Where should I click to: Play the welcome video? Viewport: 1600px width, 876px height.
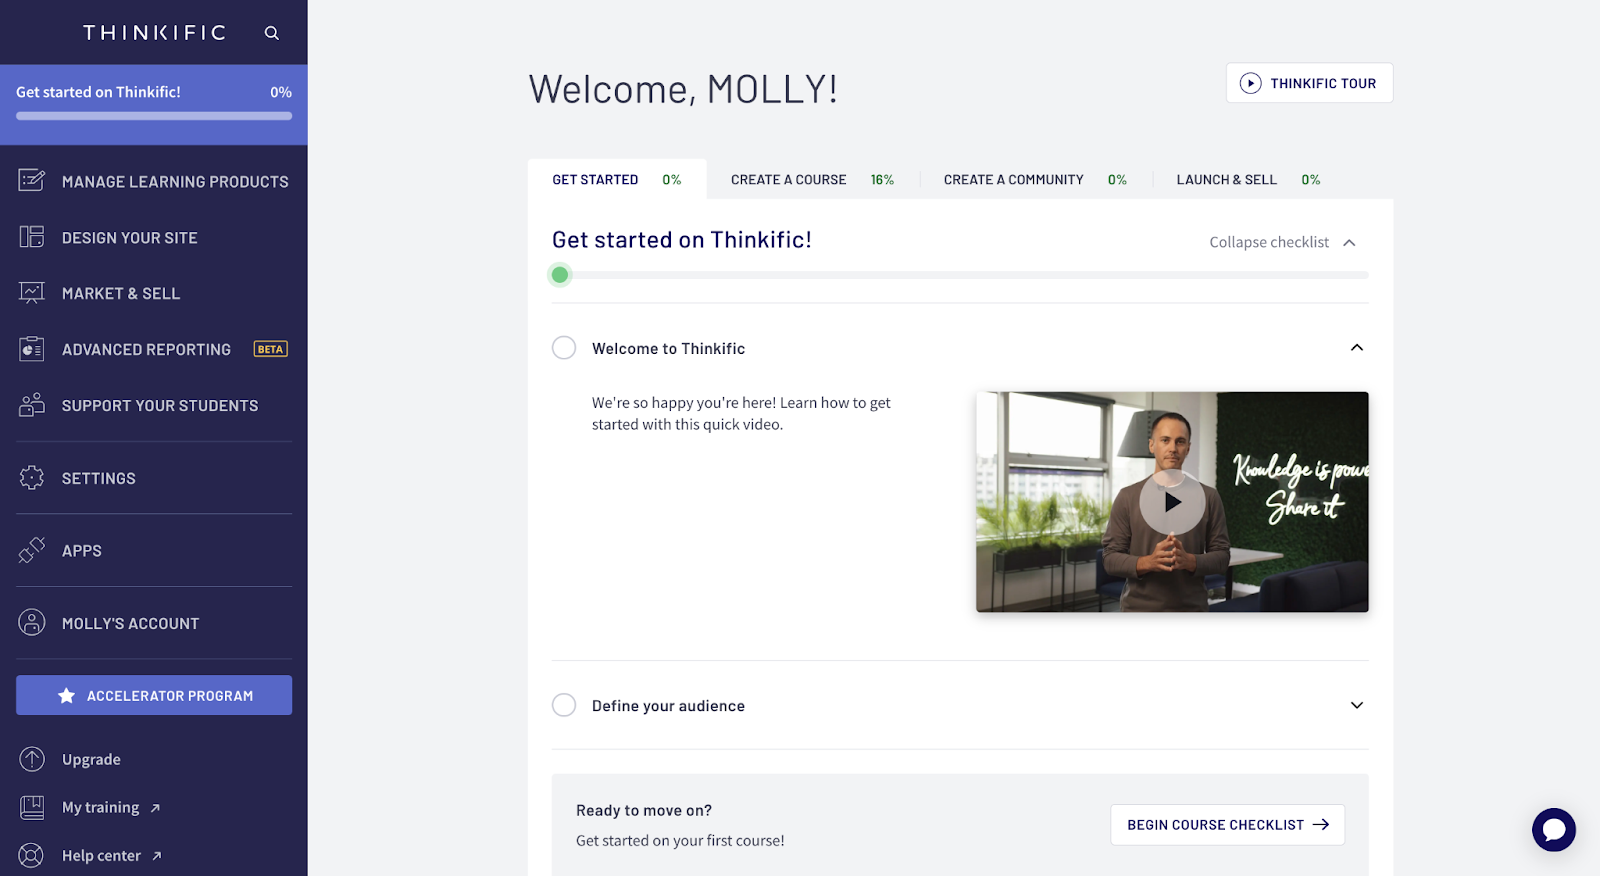[1172, 502]
